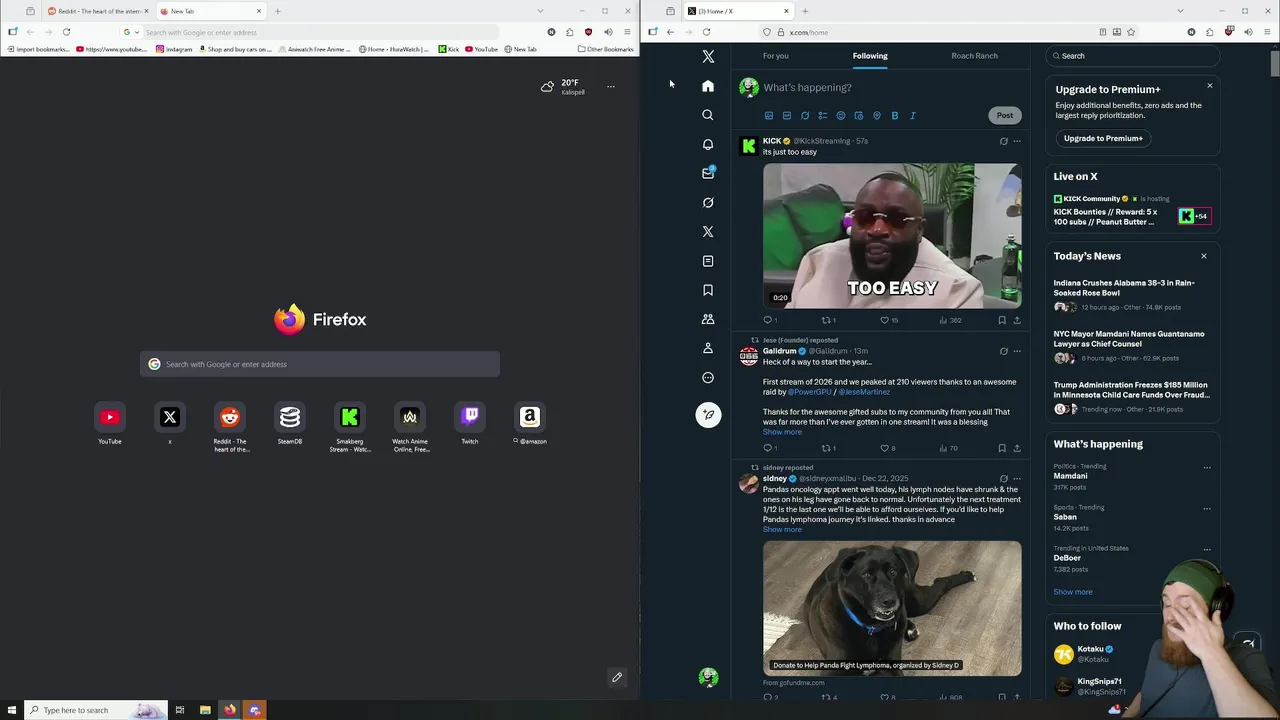Image resolution: width=1280 pixels, height=720 pixels.
Task: Open Premium X icon in sidebar
Action: click(708, 231)
